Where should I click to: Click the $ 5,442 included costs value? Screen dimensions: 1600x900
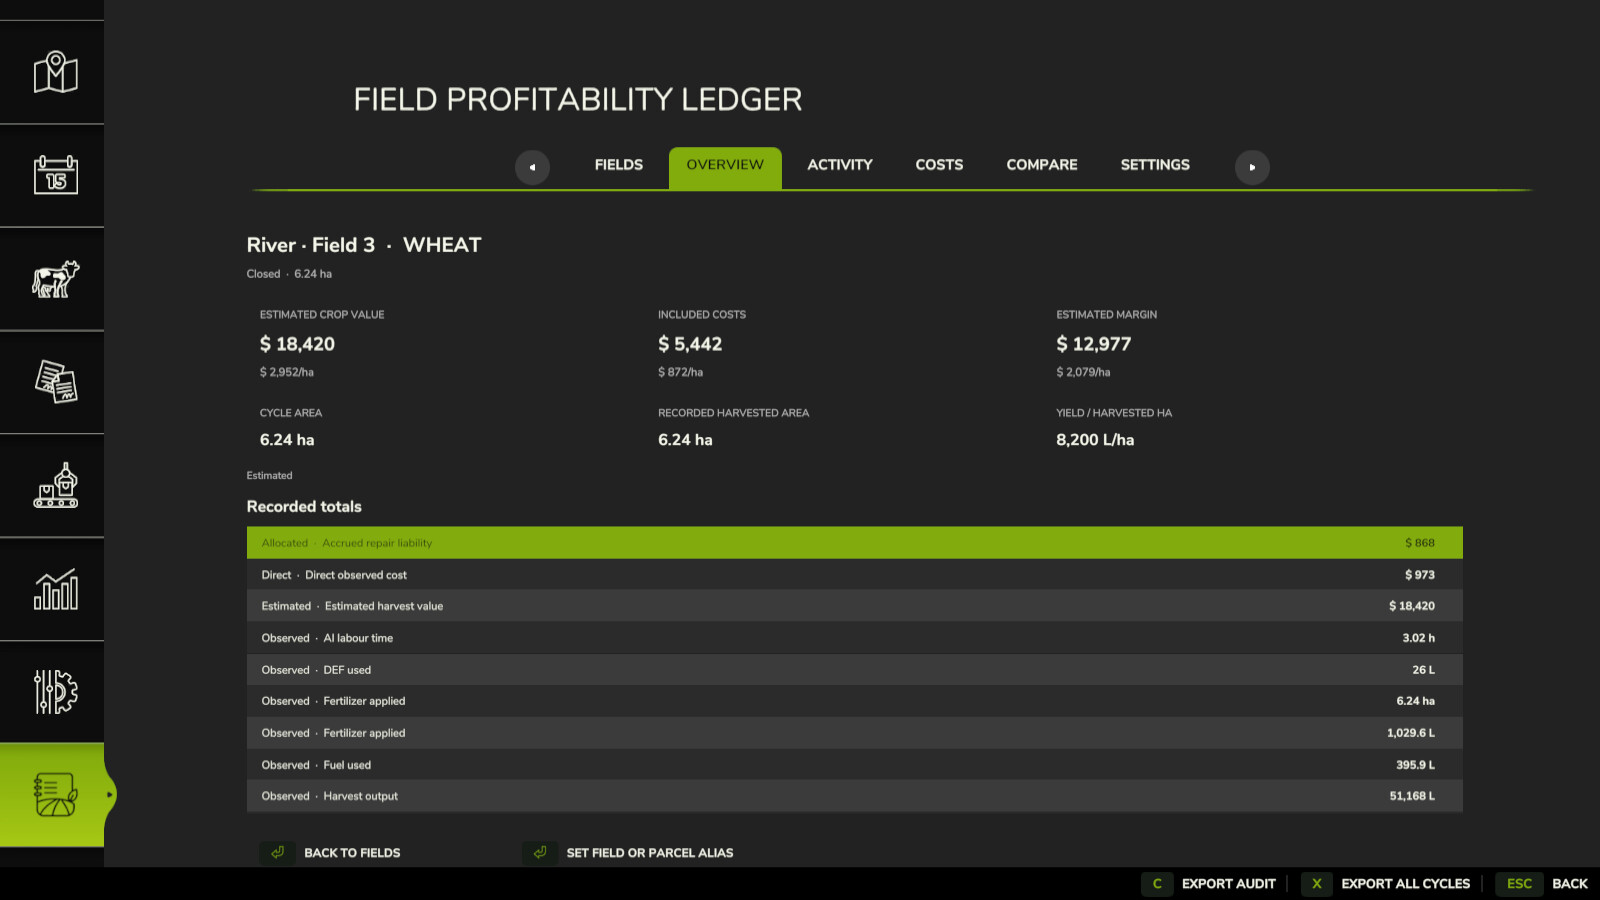(x=690, y=344)
